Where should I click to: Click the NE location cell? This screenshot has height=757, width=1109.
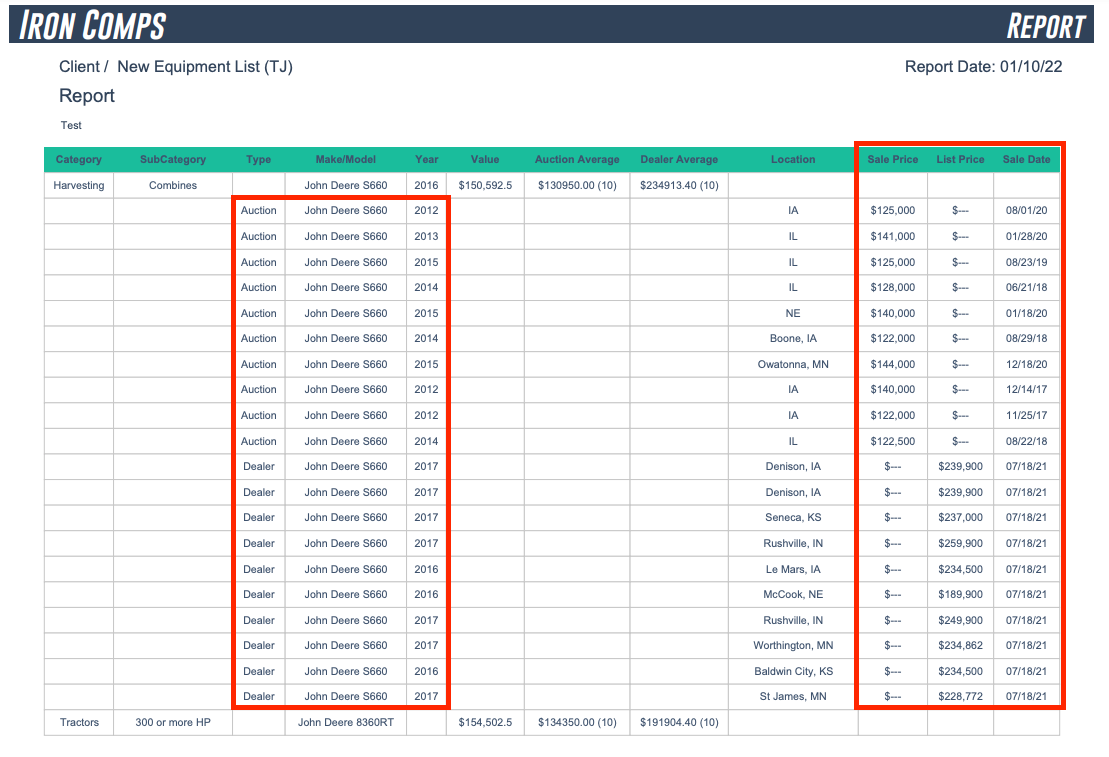[x=793, y=313]
